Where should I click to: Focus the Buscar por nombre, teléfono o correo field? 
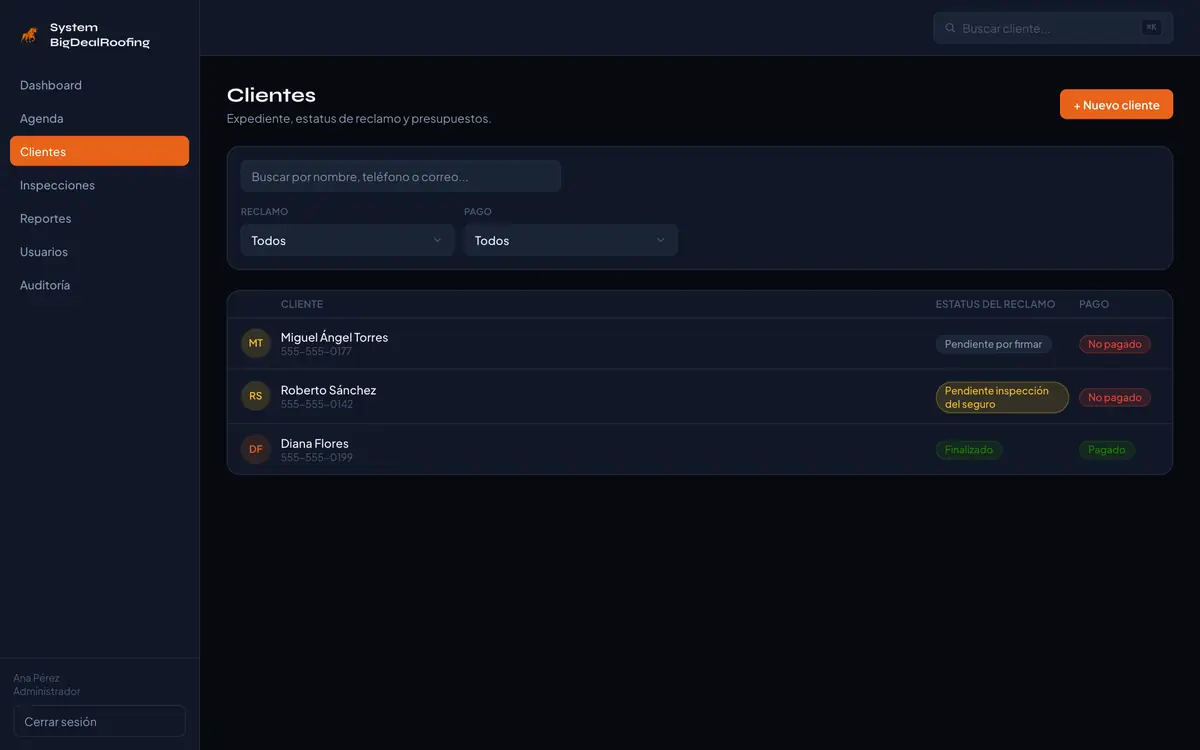point(401,176)
